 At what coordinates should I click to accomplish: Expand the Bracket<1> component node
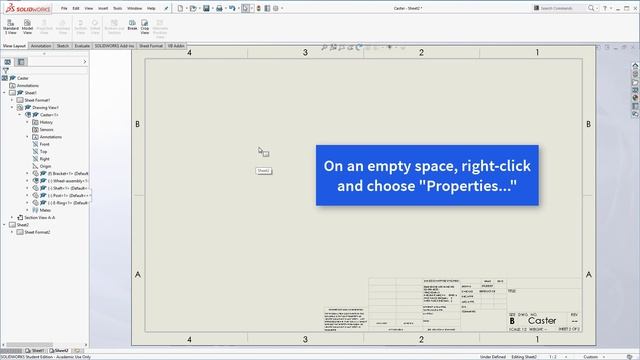click(x=27, y=174)
